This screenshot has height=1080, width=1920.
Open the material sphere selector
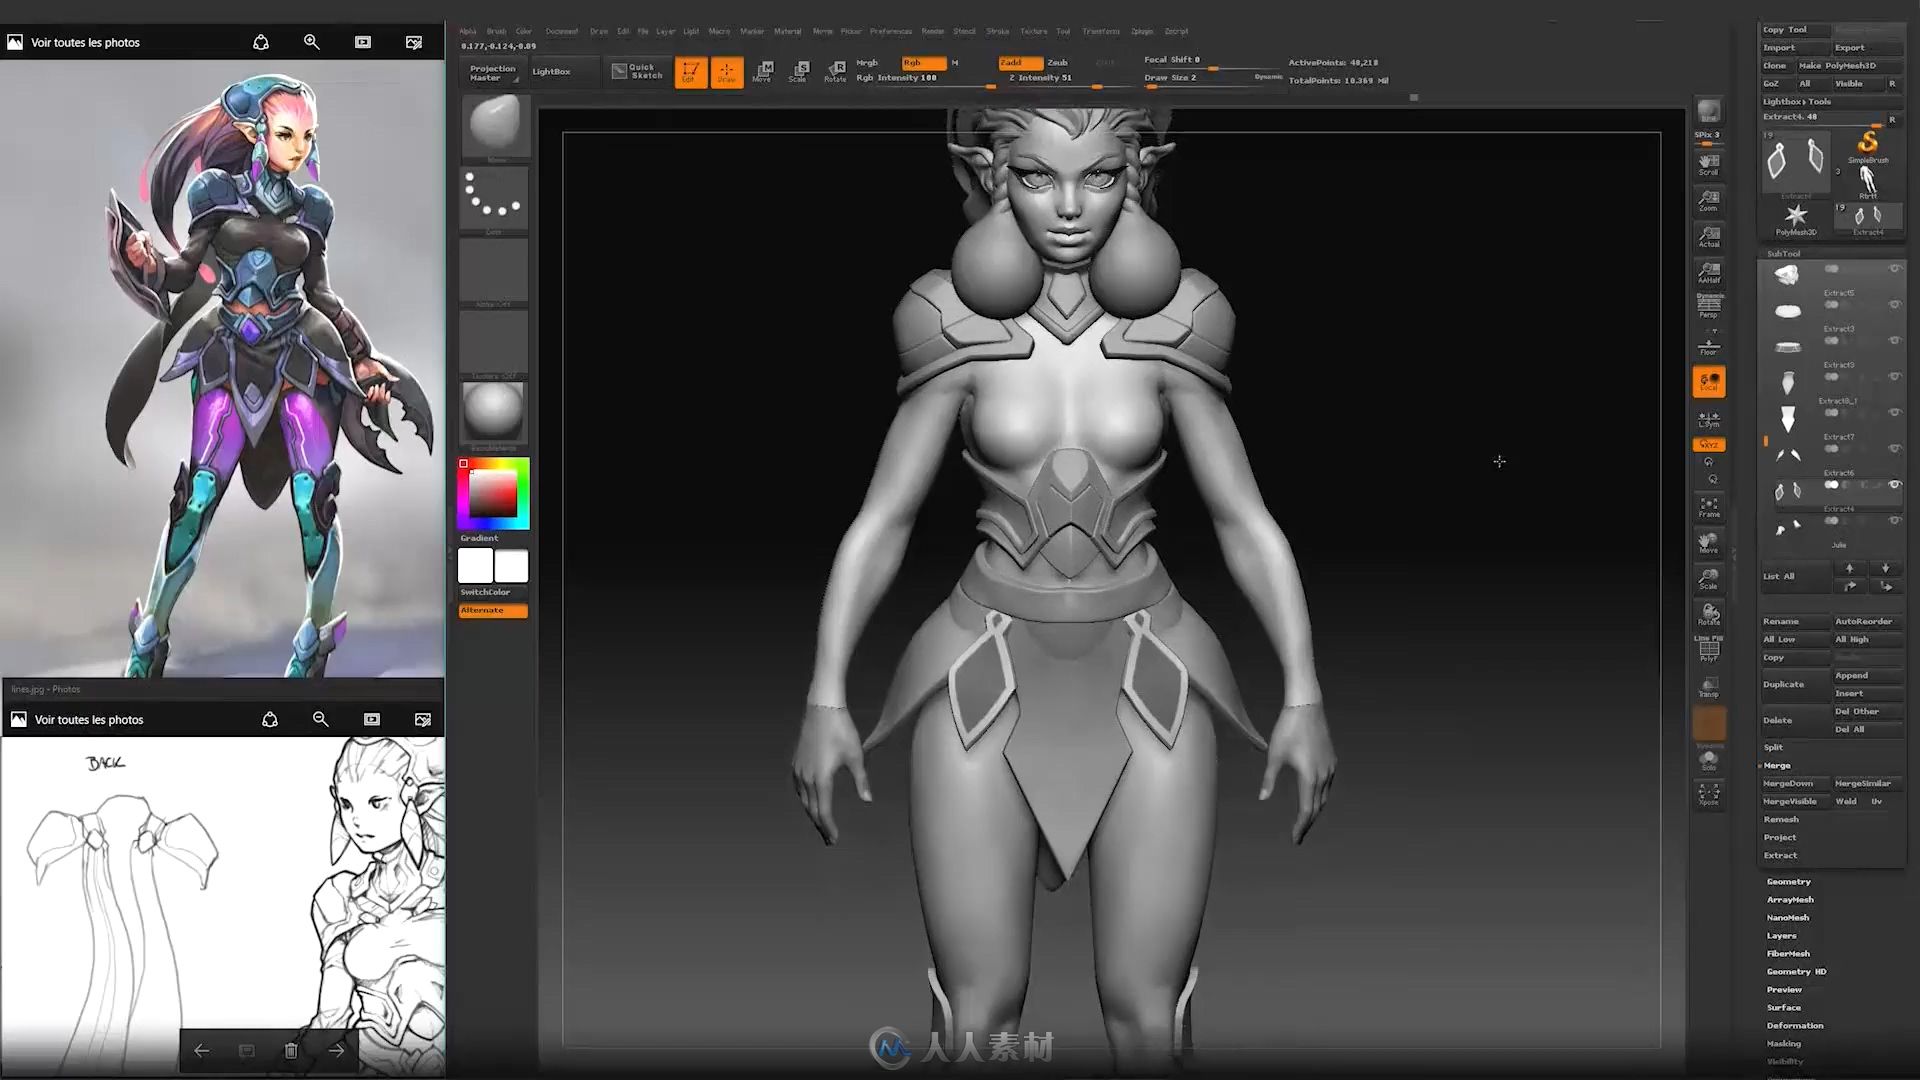coord(494,413)
